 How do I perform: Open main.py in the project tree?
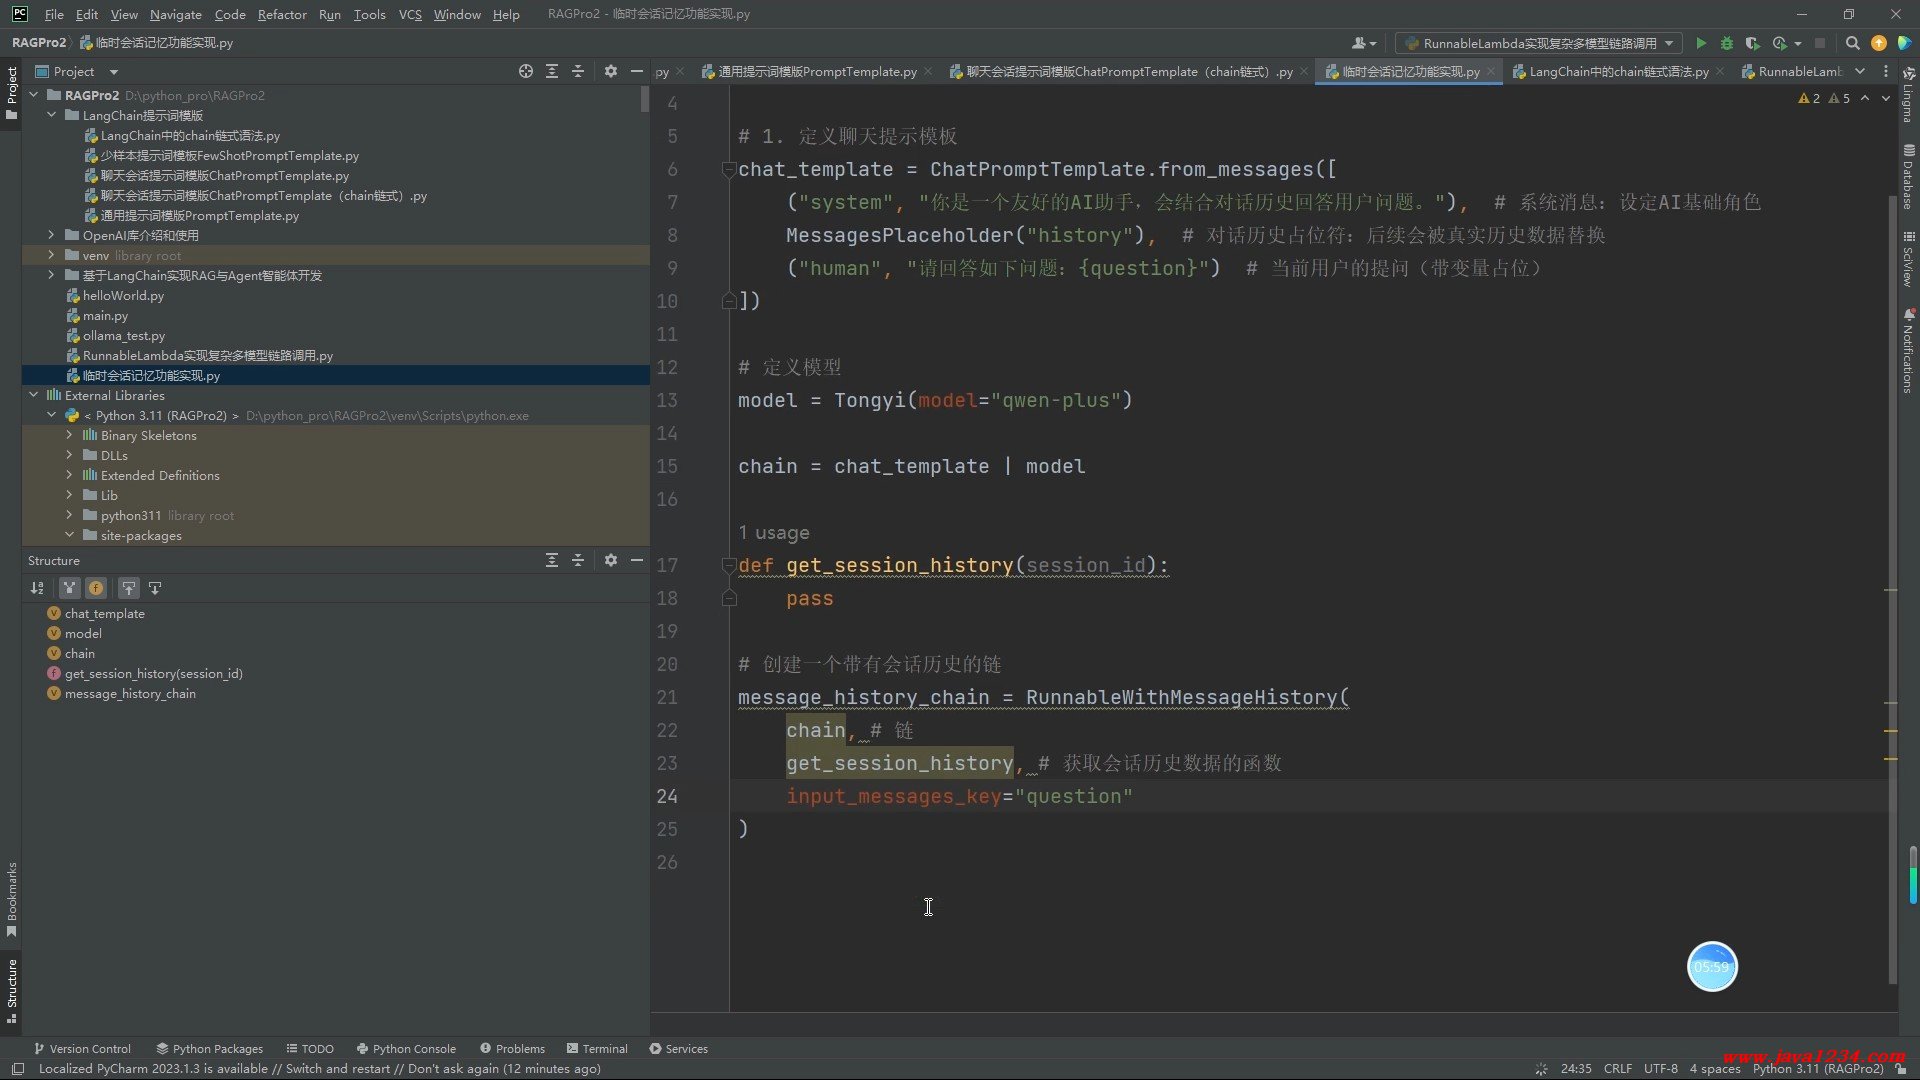point(105,315)
